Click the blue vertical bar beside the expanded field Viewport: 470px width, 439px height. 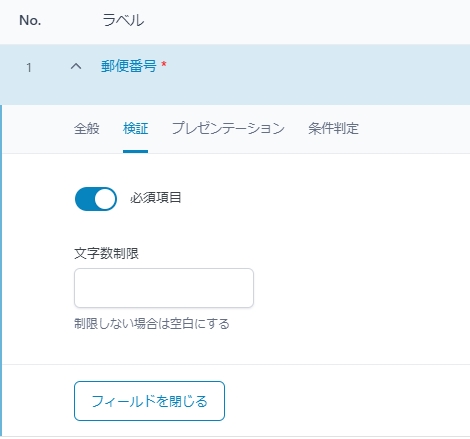[x=1, y=271]
